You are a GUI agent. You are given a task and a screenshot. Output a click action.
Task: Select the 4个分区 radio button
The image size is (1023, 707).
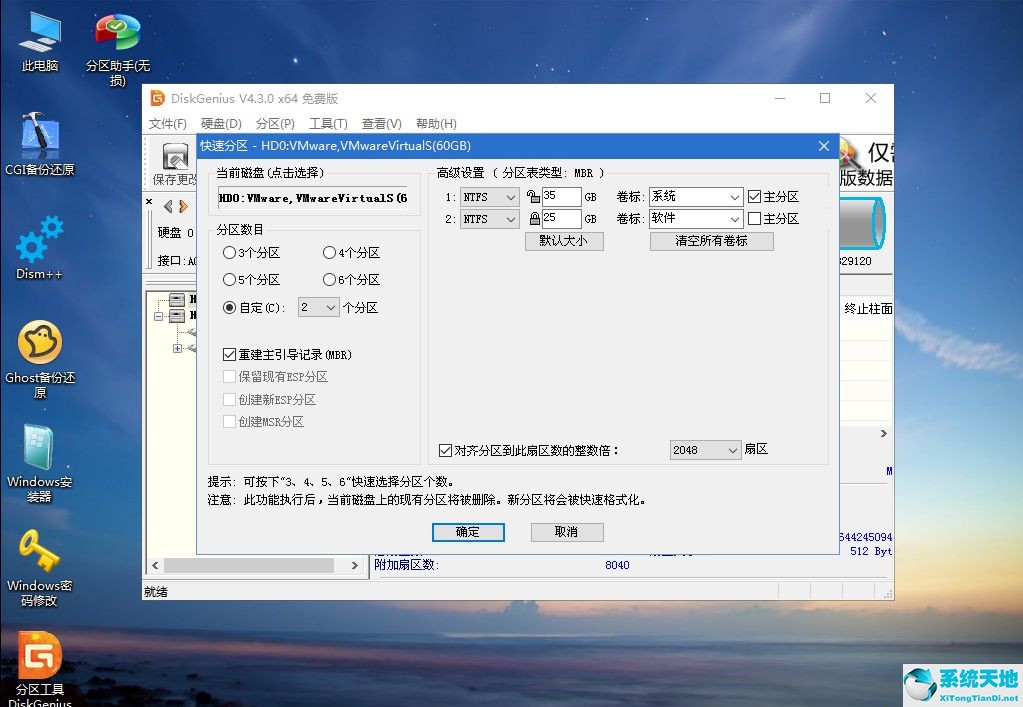330,252
